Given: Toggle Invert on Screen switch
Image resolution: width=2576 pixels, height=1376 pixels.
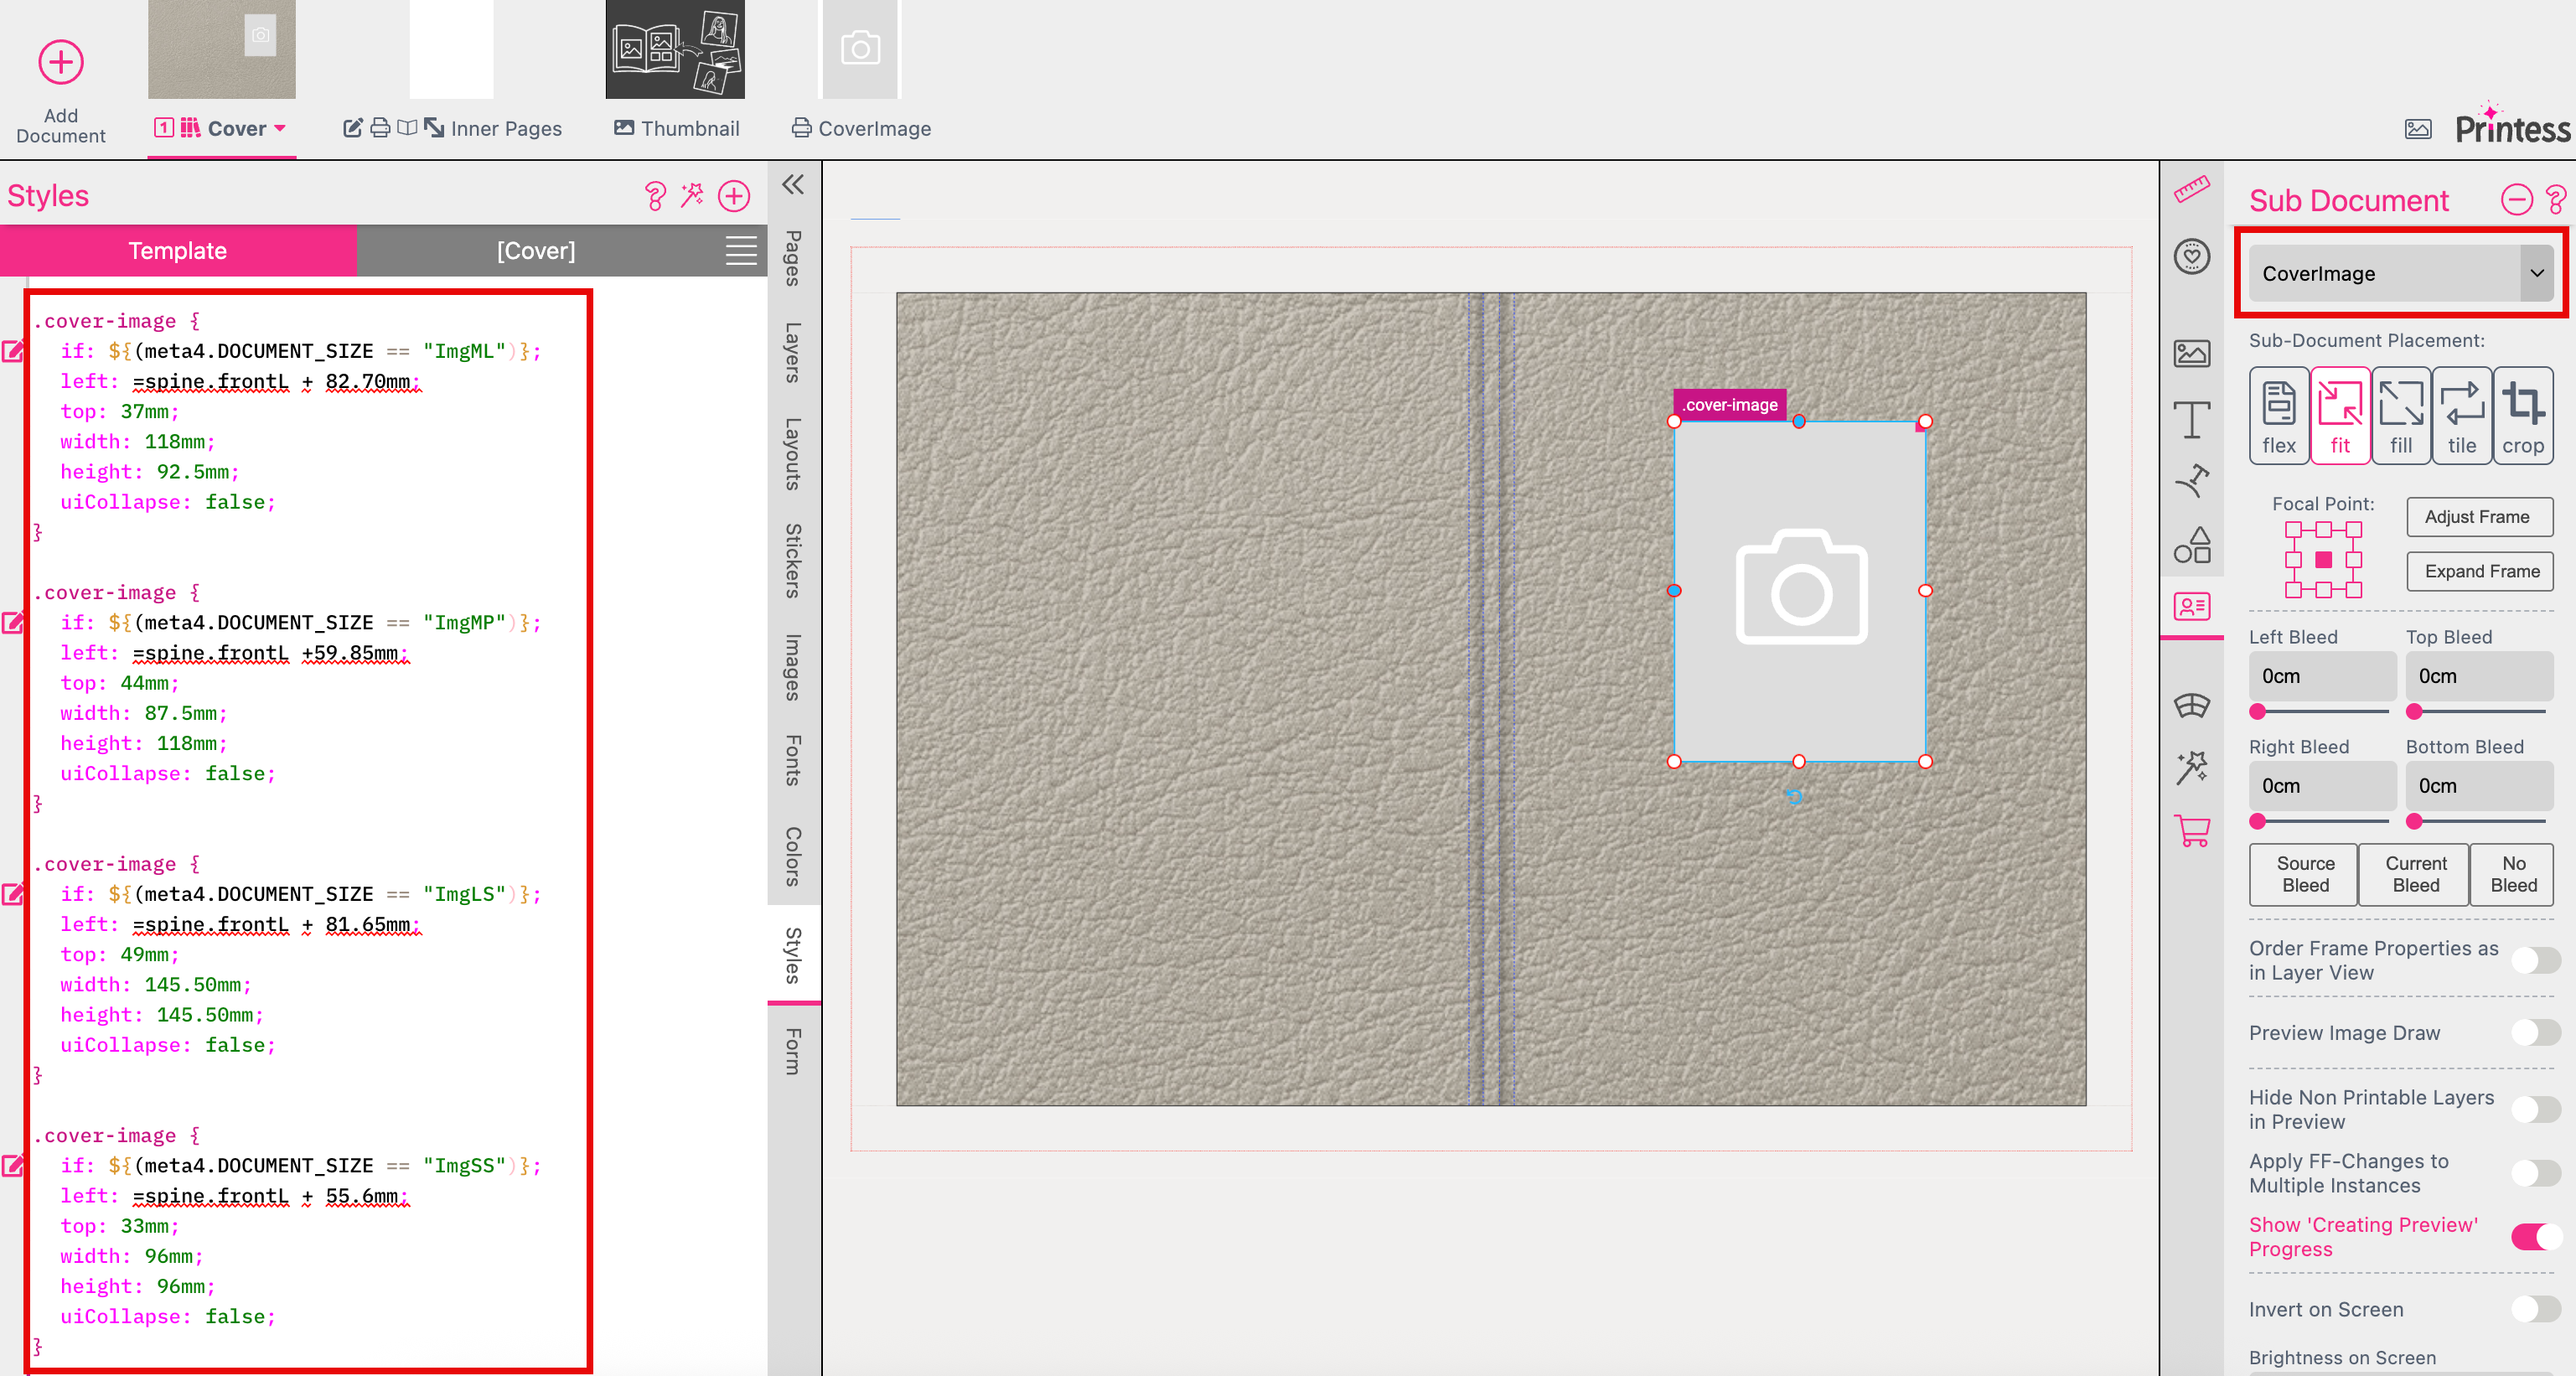Looking at the screenshot, I should (x=2535, y=1309).
